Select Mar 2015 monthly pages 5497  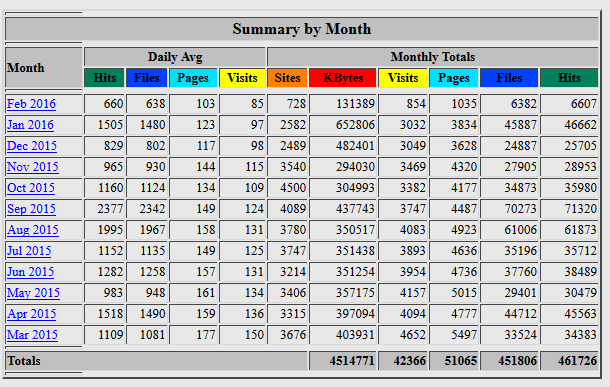point(464,335)
